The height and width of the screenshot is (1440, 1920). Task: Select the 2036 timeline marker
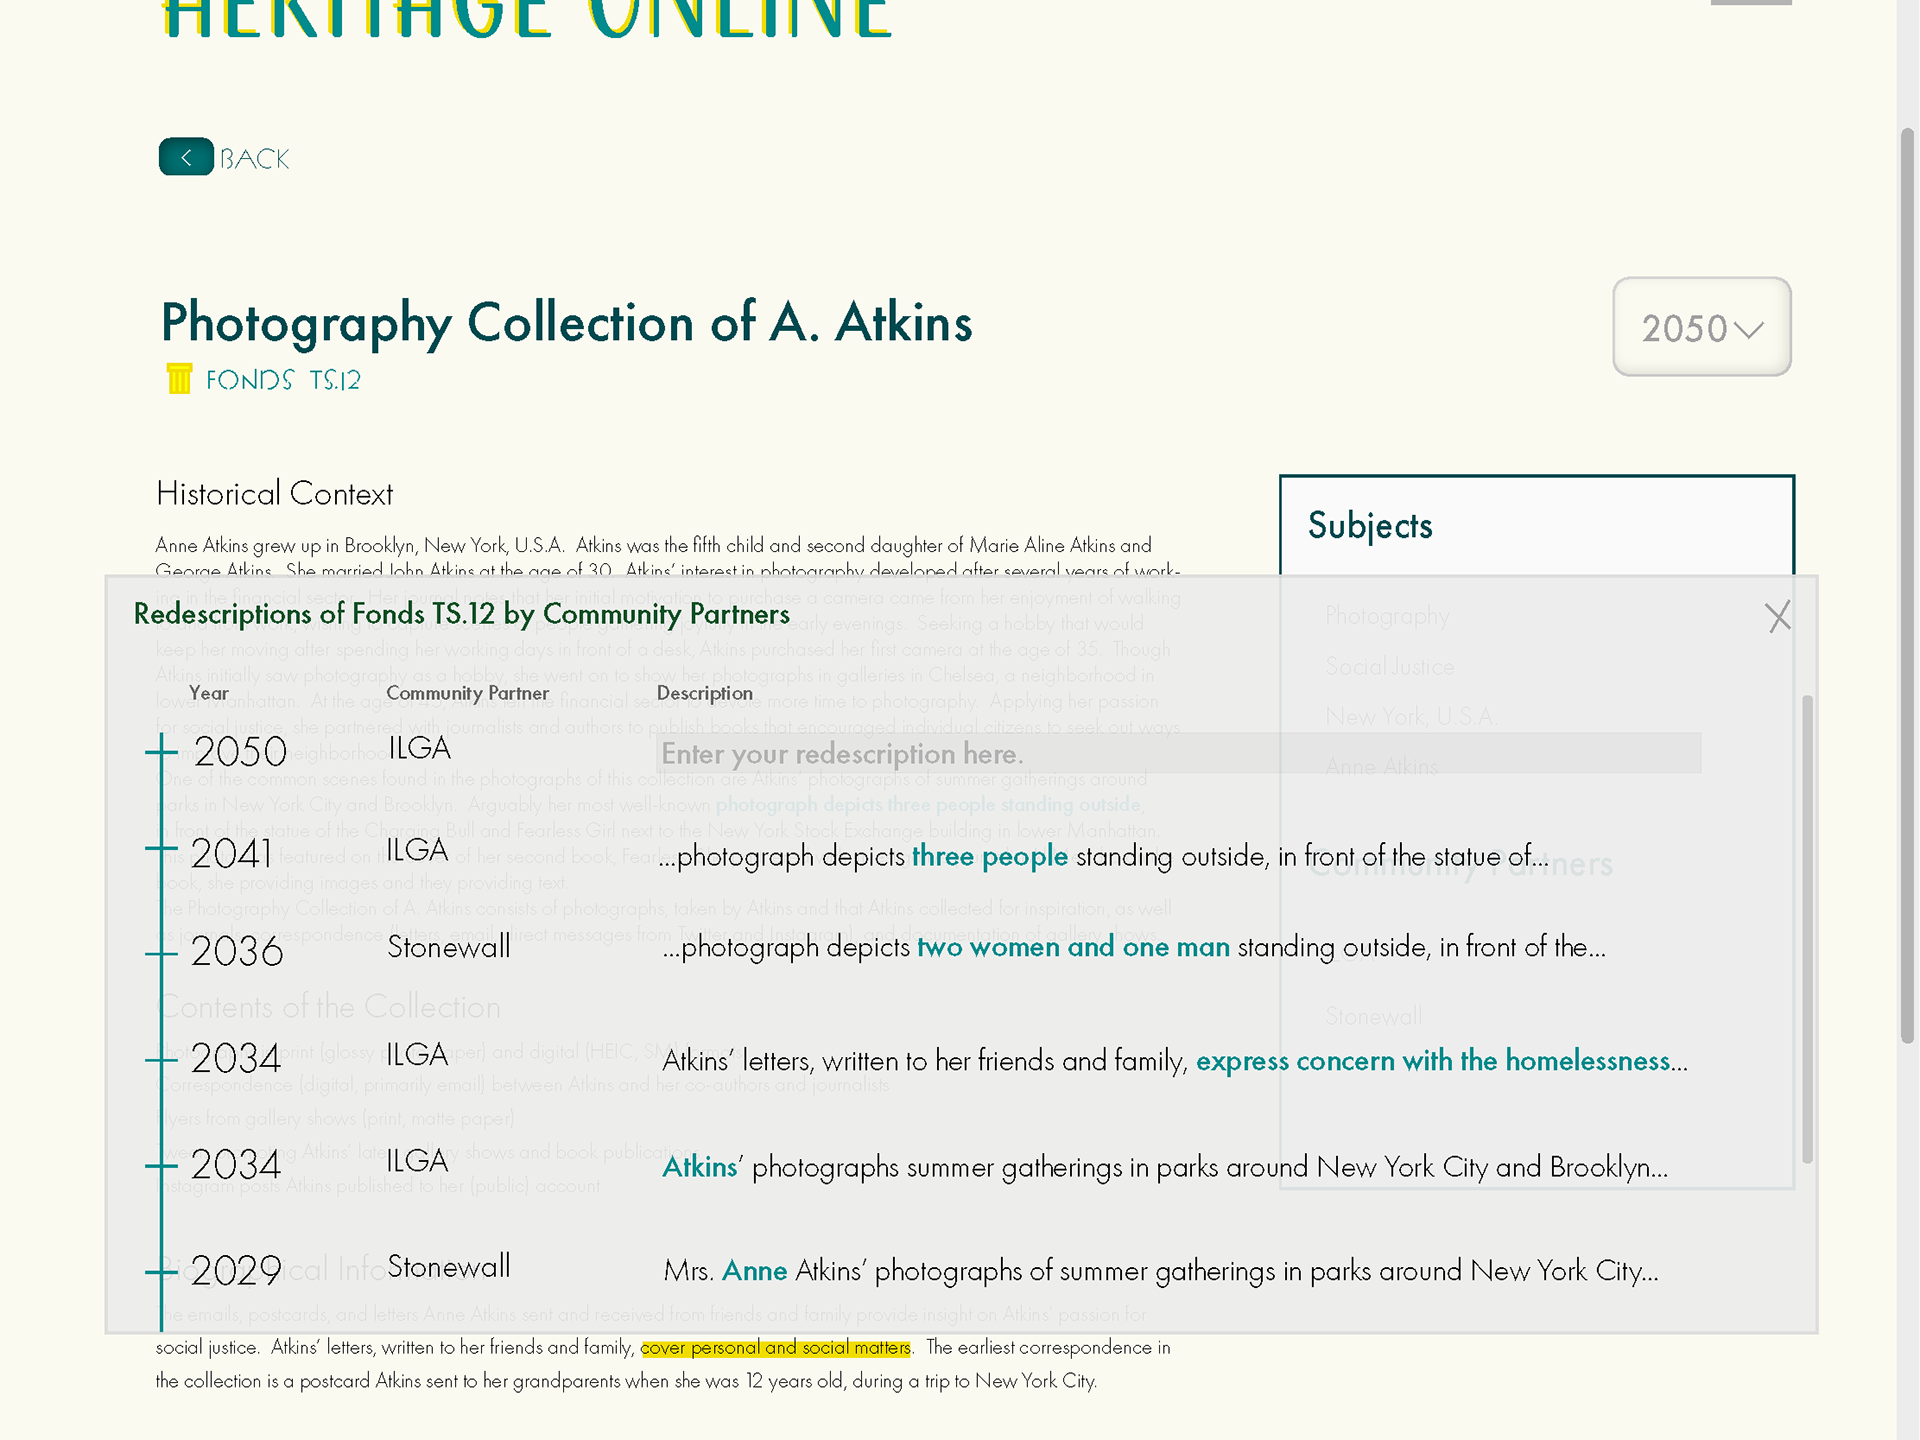[x=161, y=953]
